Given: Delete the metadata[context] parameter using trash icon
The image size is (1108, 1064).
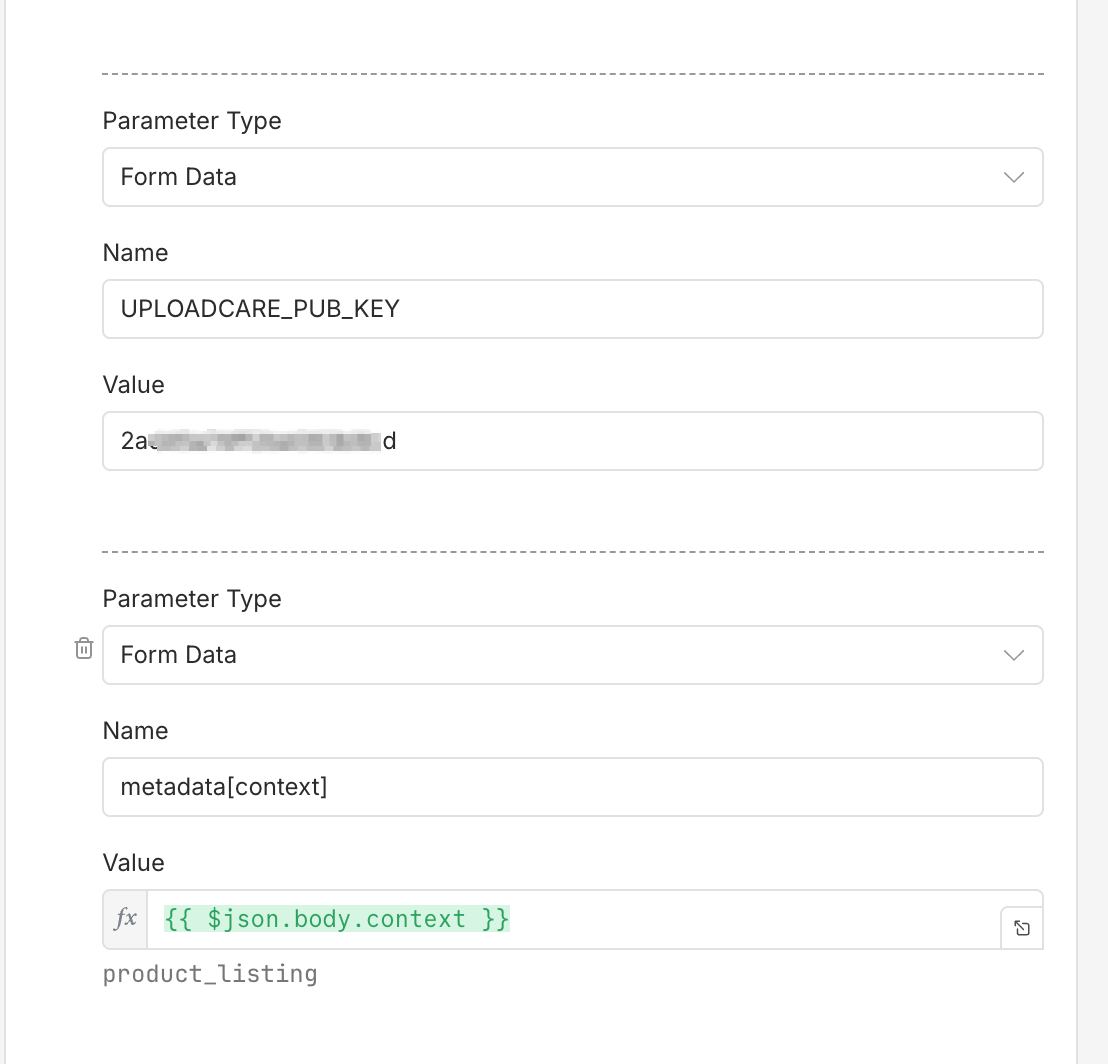Looking at the screenshot, I should (84, 648).
